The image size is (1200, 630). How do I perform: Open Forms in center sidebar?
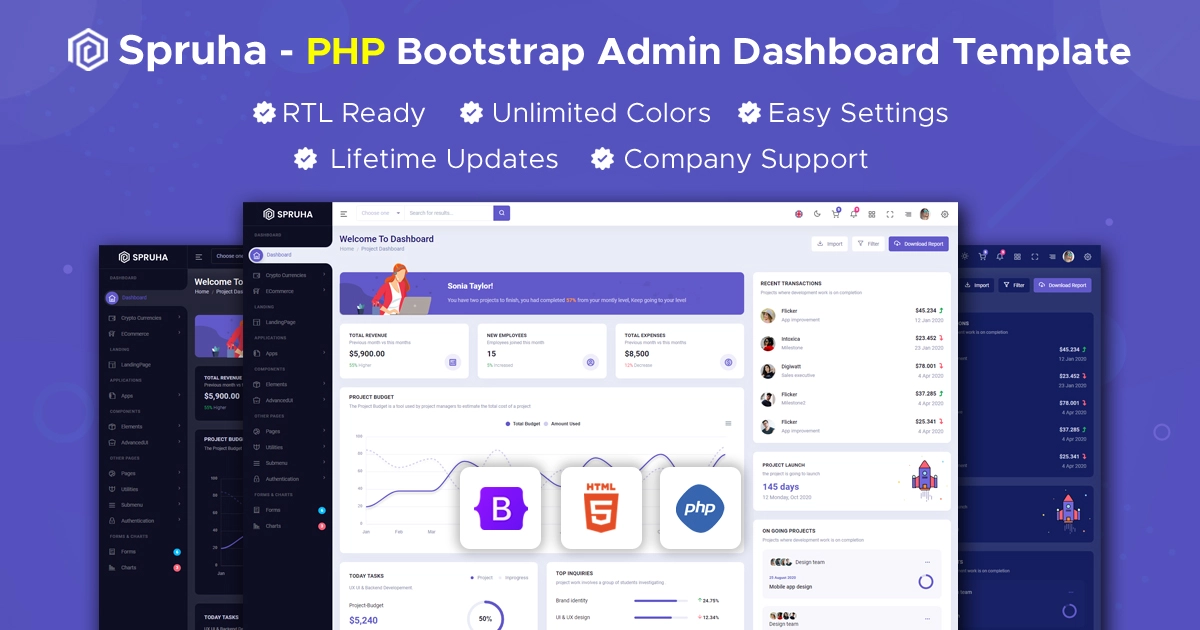(290, 510)
